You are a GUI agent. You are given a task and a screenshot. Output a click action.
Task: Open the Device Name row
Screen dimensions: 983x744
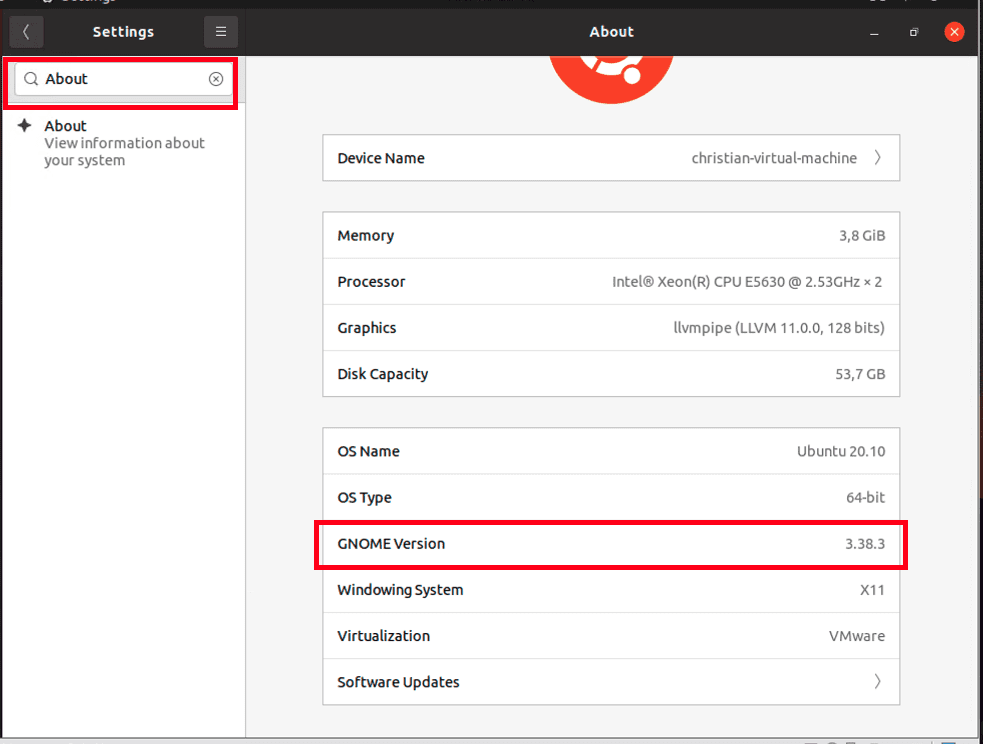coord(610,158)
